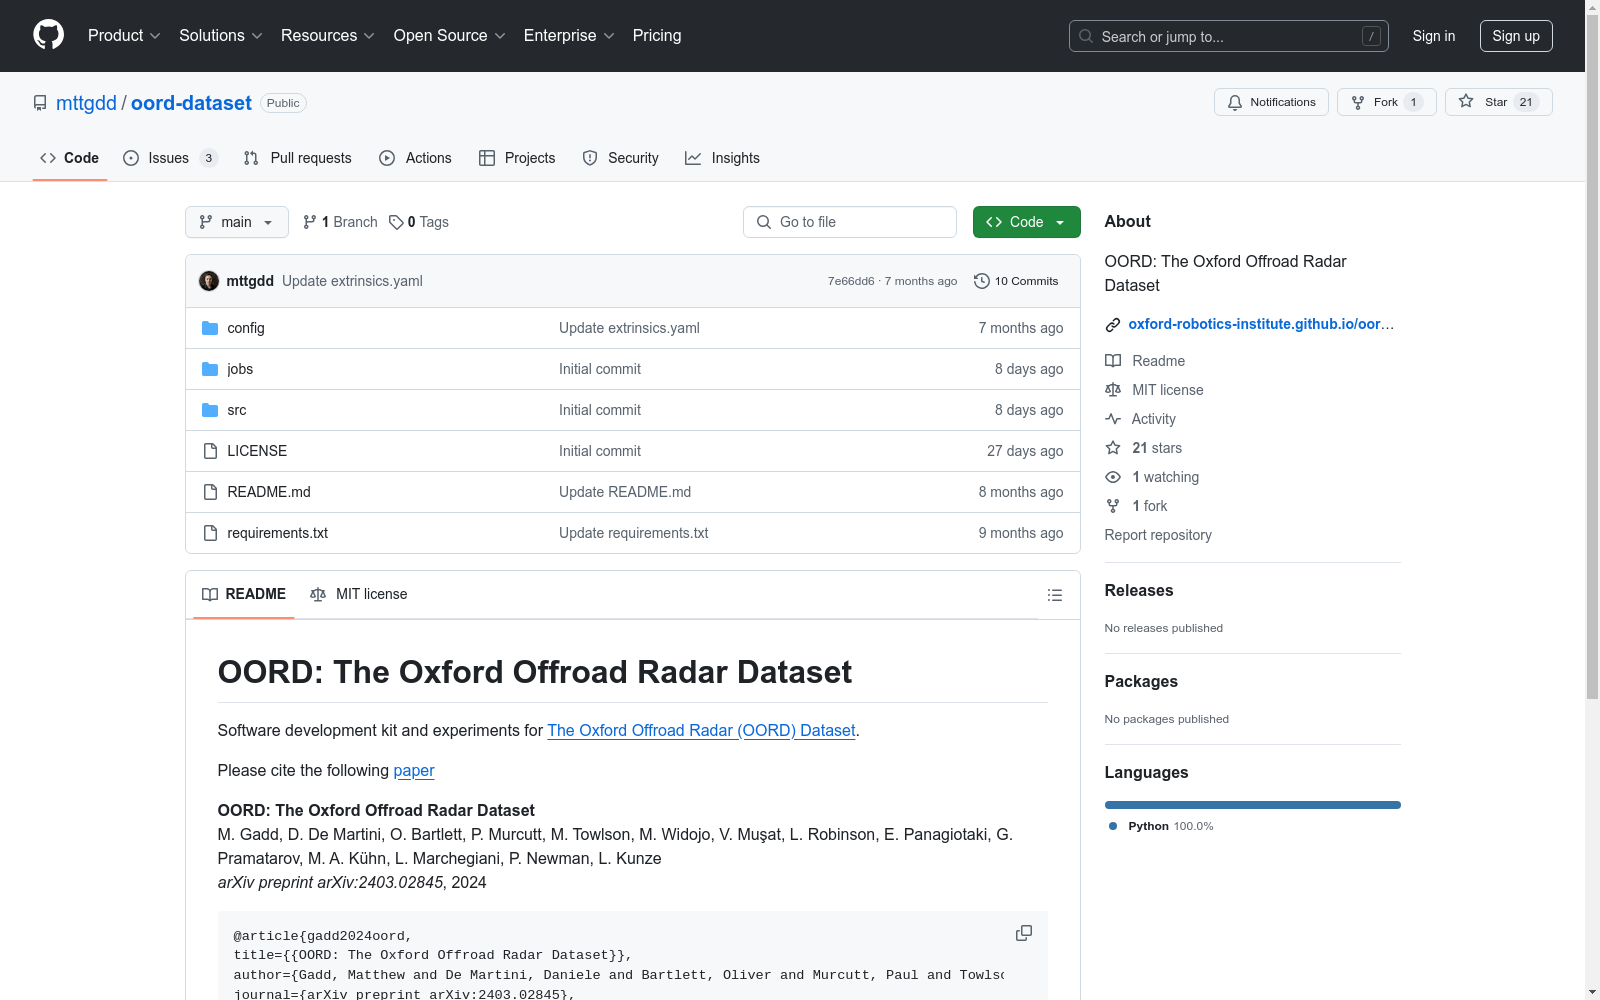Click the GitHub logo icon

coord(48,35)
